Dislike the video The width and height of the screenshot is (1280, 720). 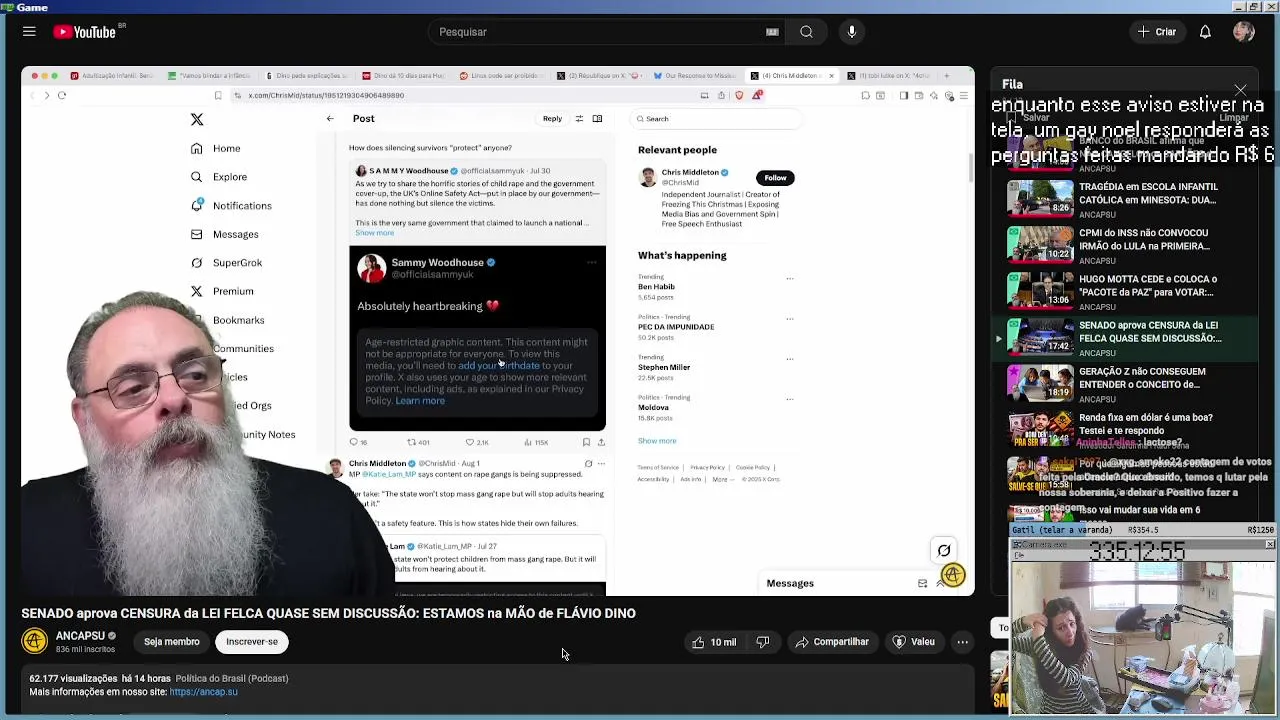point(763,642)
